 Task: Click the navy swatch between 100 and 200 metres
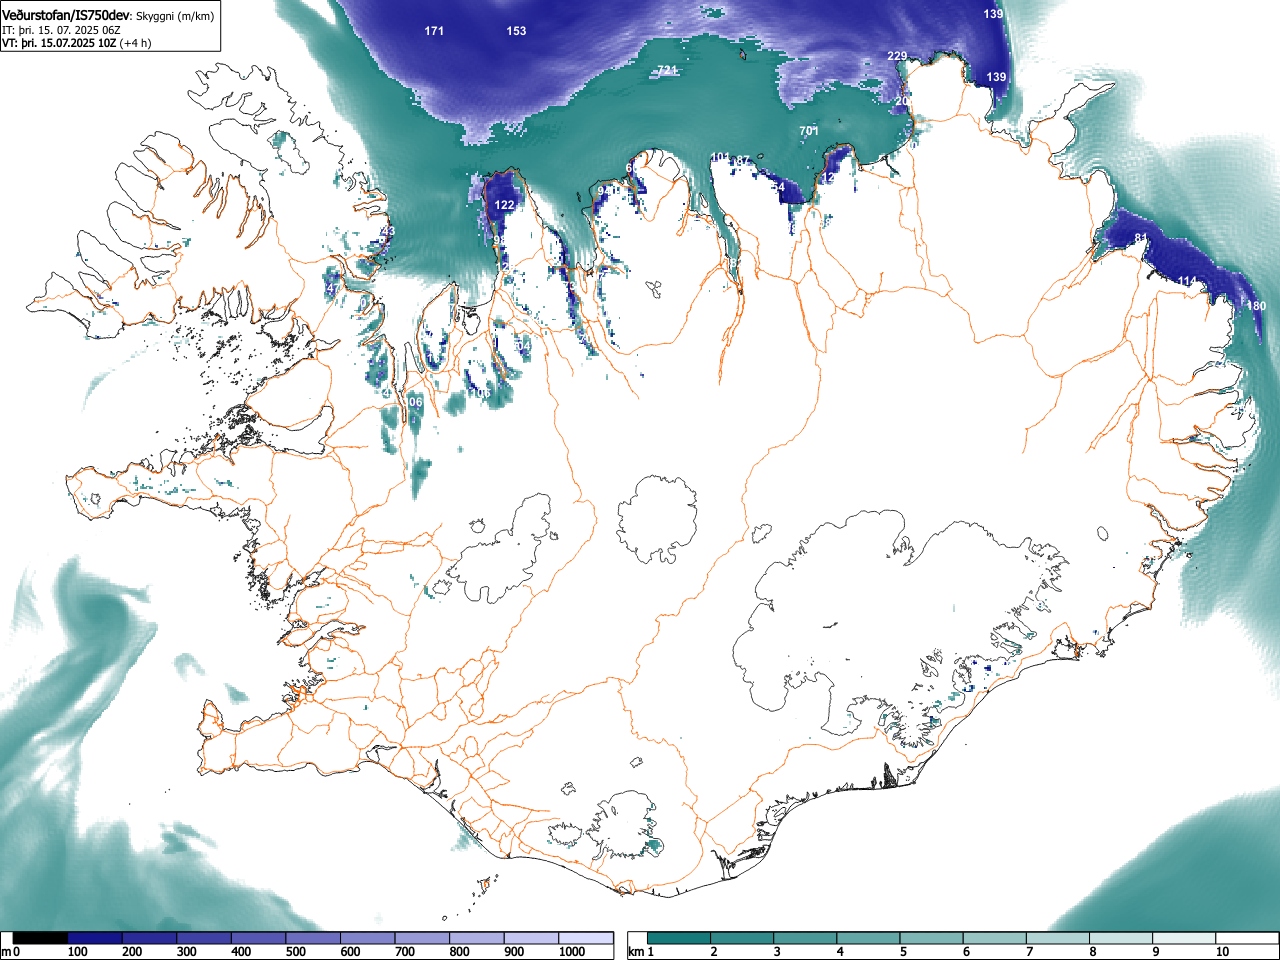click(95, 938)
